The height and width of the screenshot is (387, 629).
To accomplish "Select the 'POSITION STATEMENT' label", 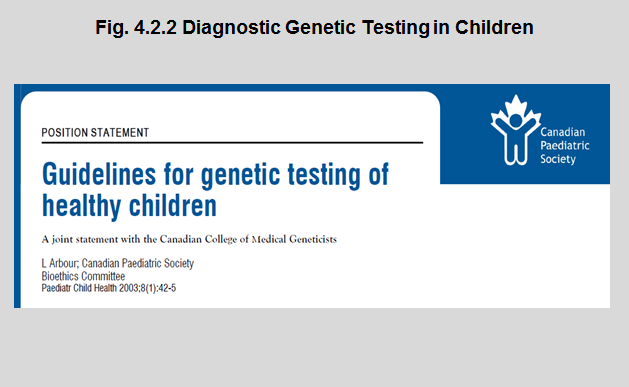I will click(95, 133).
